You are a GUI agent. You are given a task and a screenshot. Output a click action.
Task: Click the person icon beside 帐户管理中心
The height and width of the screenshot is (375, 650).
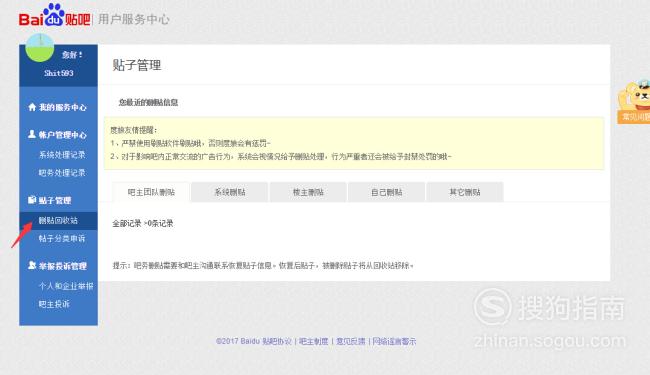(x=32, y=134)
